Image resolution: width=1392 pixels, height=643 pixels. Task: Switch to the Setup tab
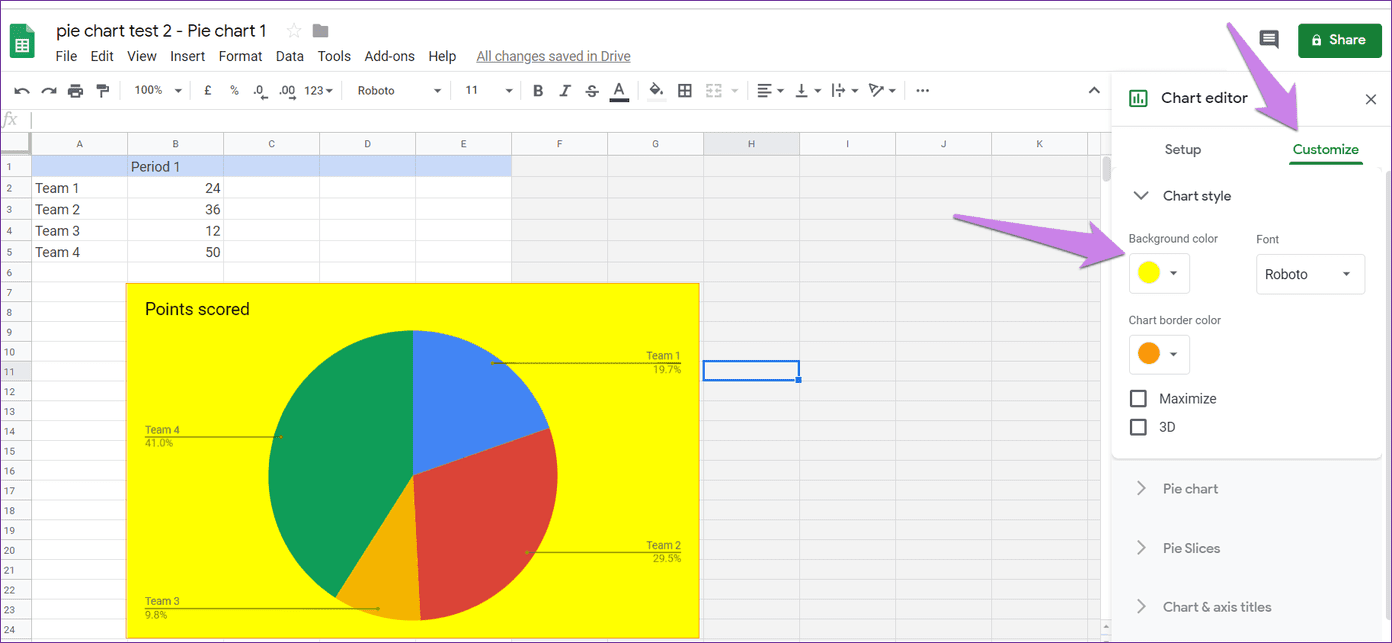pos(1183,150)
